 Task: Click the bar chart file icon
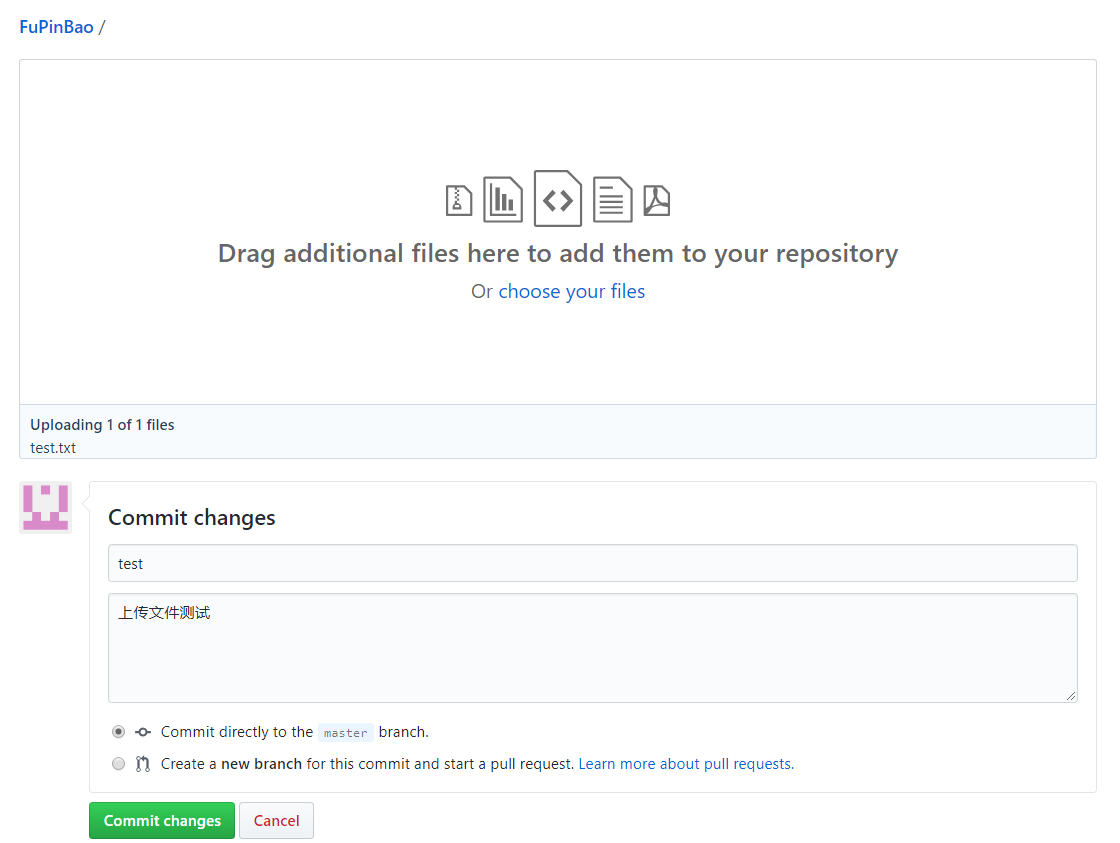tap(503, 199)
